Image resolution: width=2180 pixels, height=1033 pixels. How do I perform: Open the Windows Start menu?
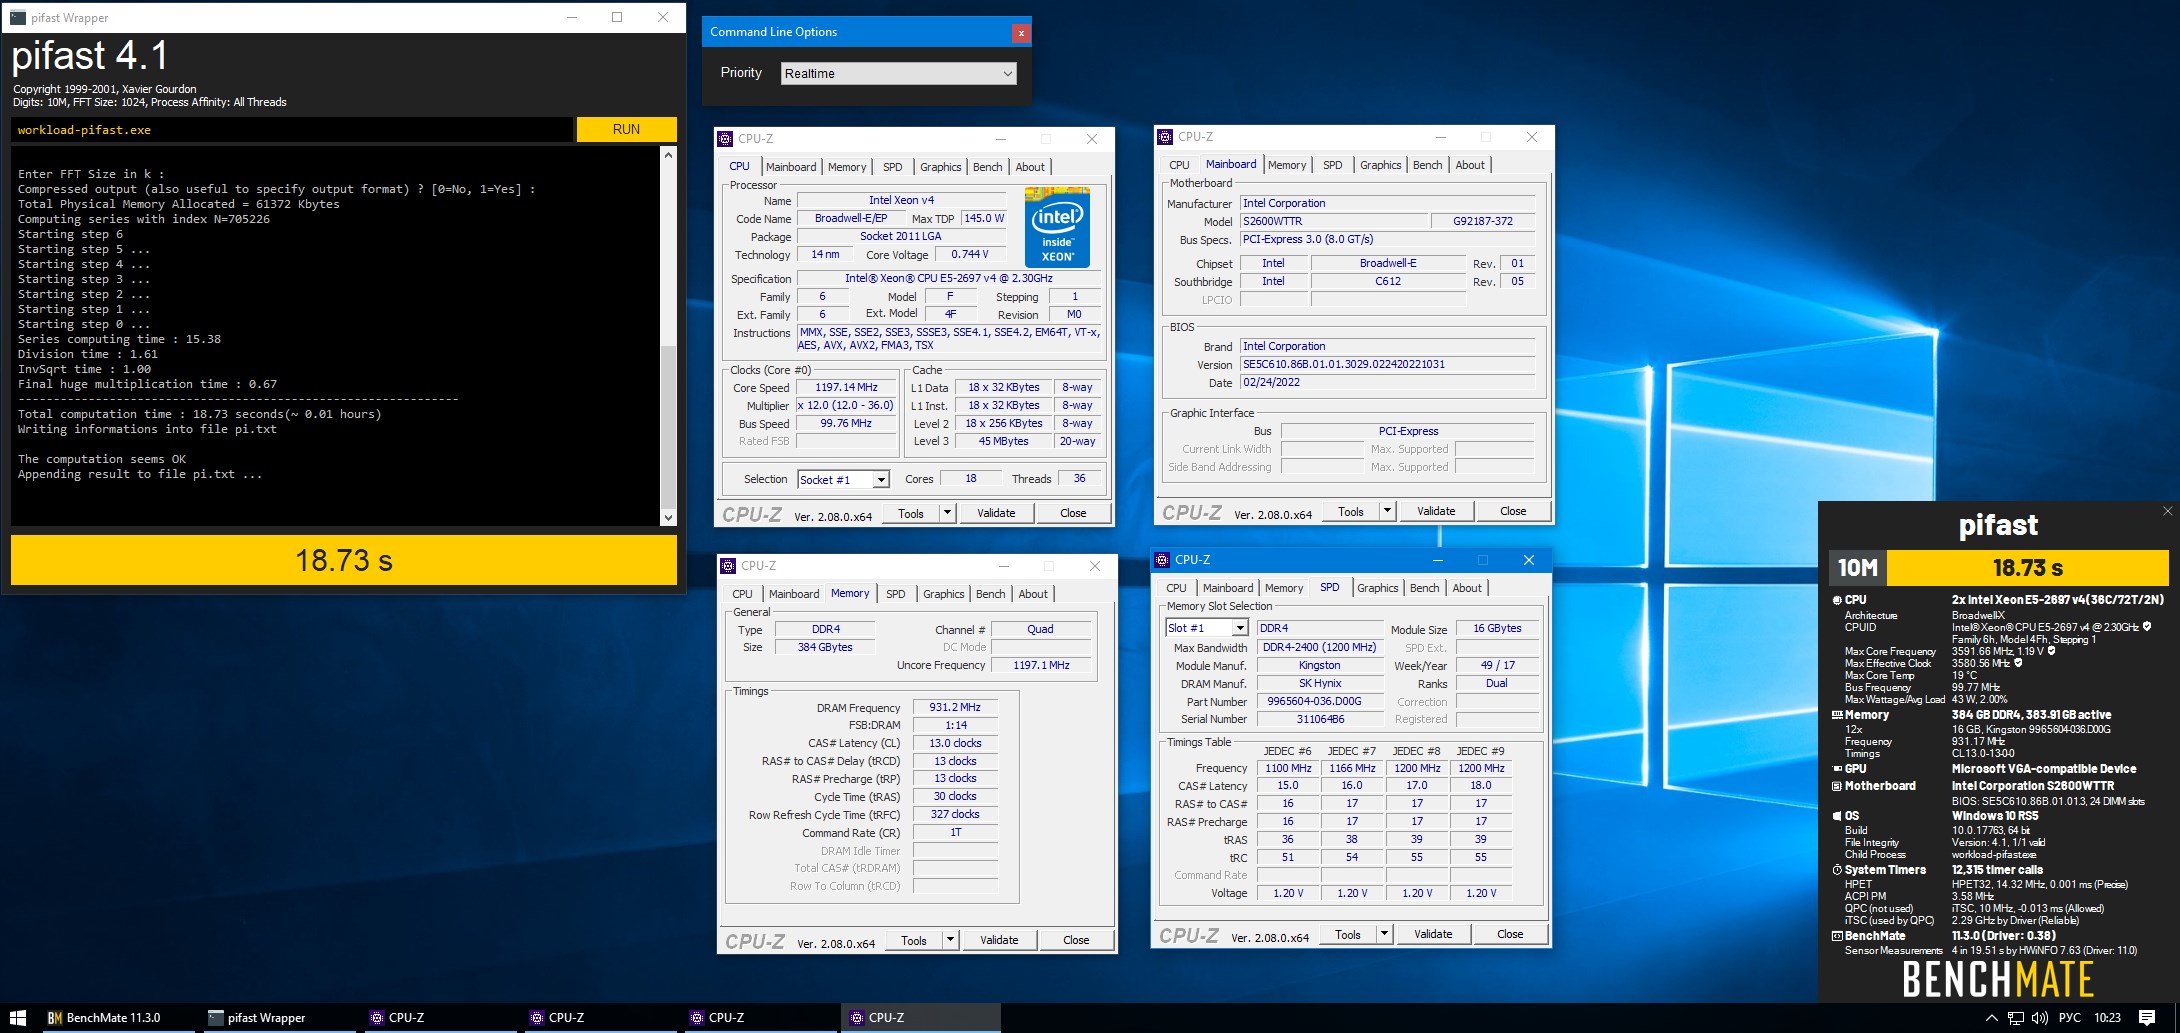click(18, 1018)
